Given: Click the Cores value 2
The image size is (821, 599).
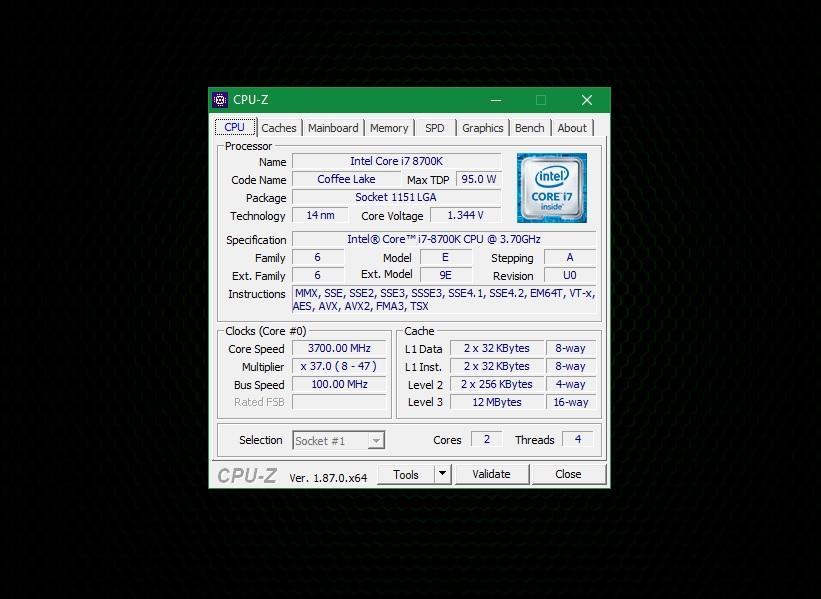Looking at the screenshot, I should (x=486, y=439).
